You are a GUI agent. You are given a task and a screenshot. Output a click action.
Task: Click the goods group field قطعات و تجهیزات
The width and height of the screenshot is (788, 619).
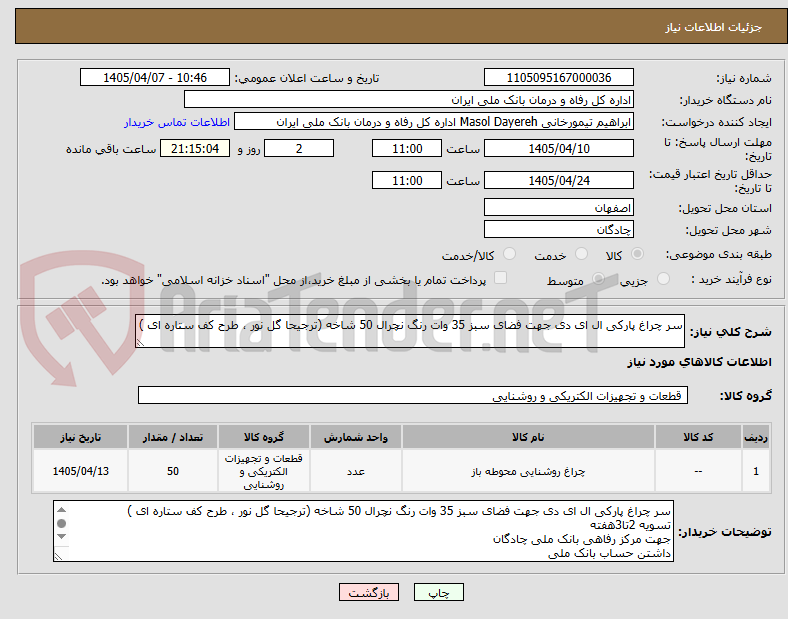(x=413, y=395)
